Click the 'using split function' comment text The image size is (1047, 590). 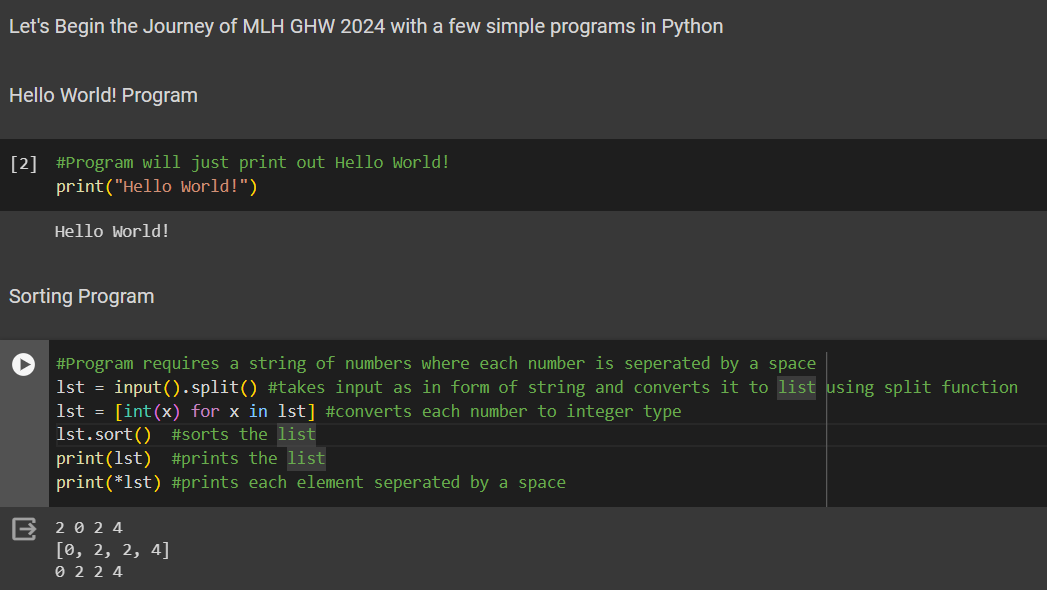(922, 387)
